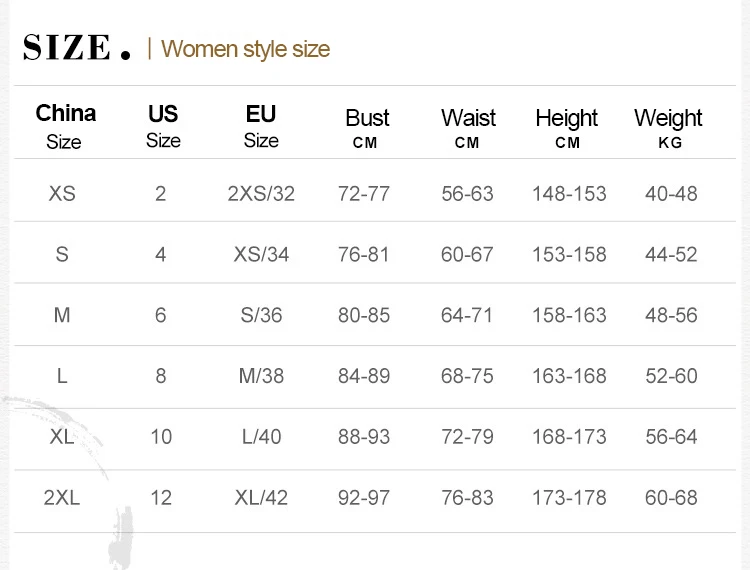Image resolution: width=750 pixels, height=570 pixels.
Task: Click height range 158-163
Action: pos(569,315)
